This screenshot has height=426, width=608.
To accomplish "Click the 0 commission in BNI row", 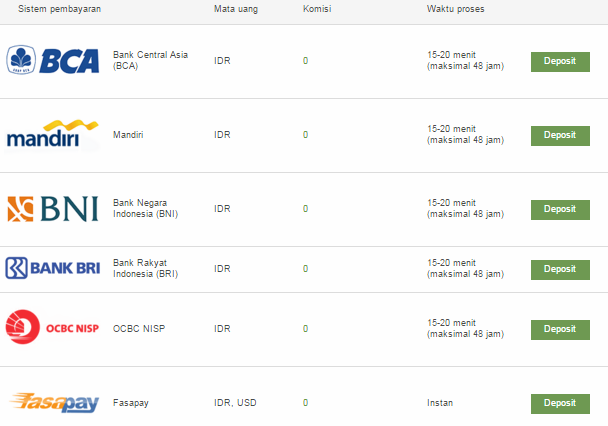I will coord(306,209).
